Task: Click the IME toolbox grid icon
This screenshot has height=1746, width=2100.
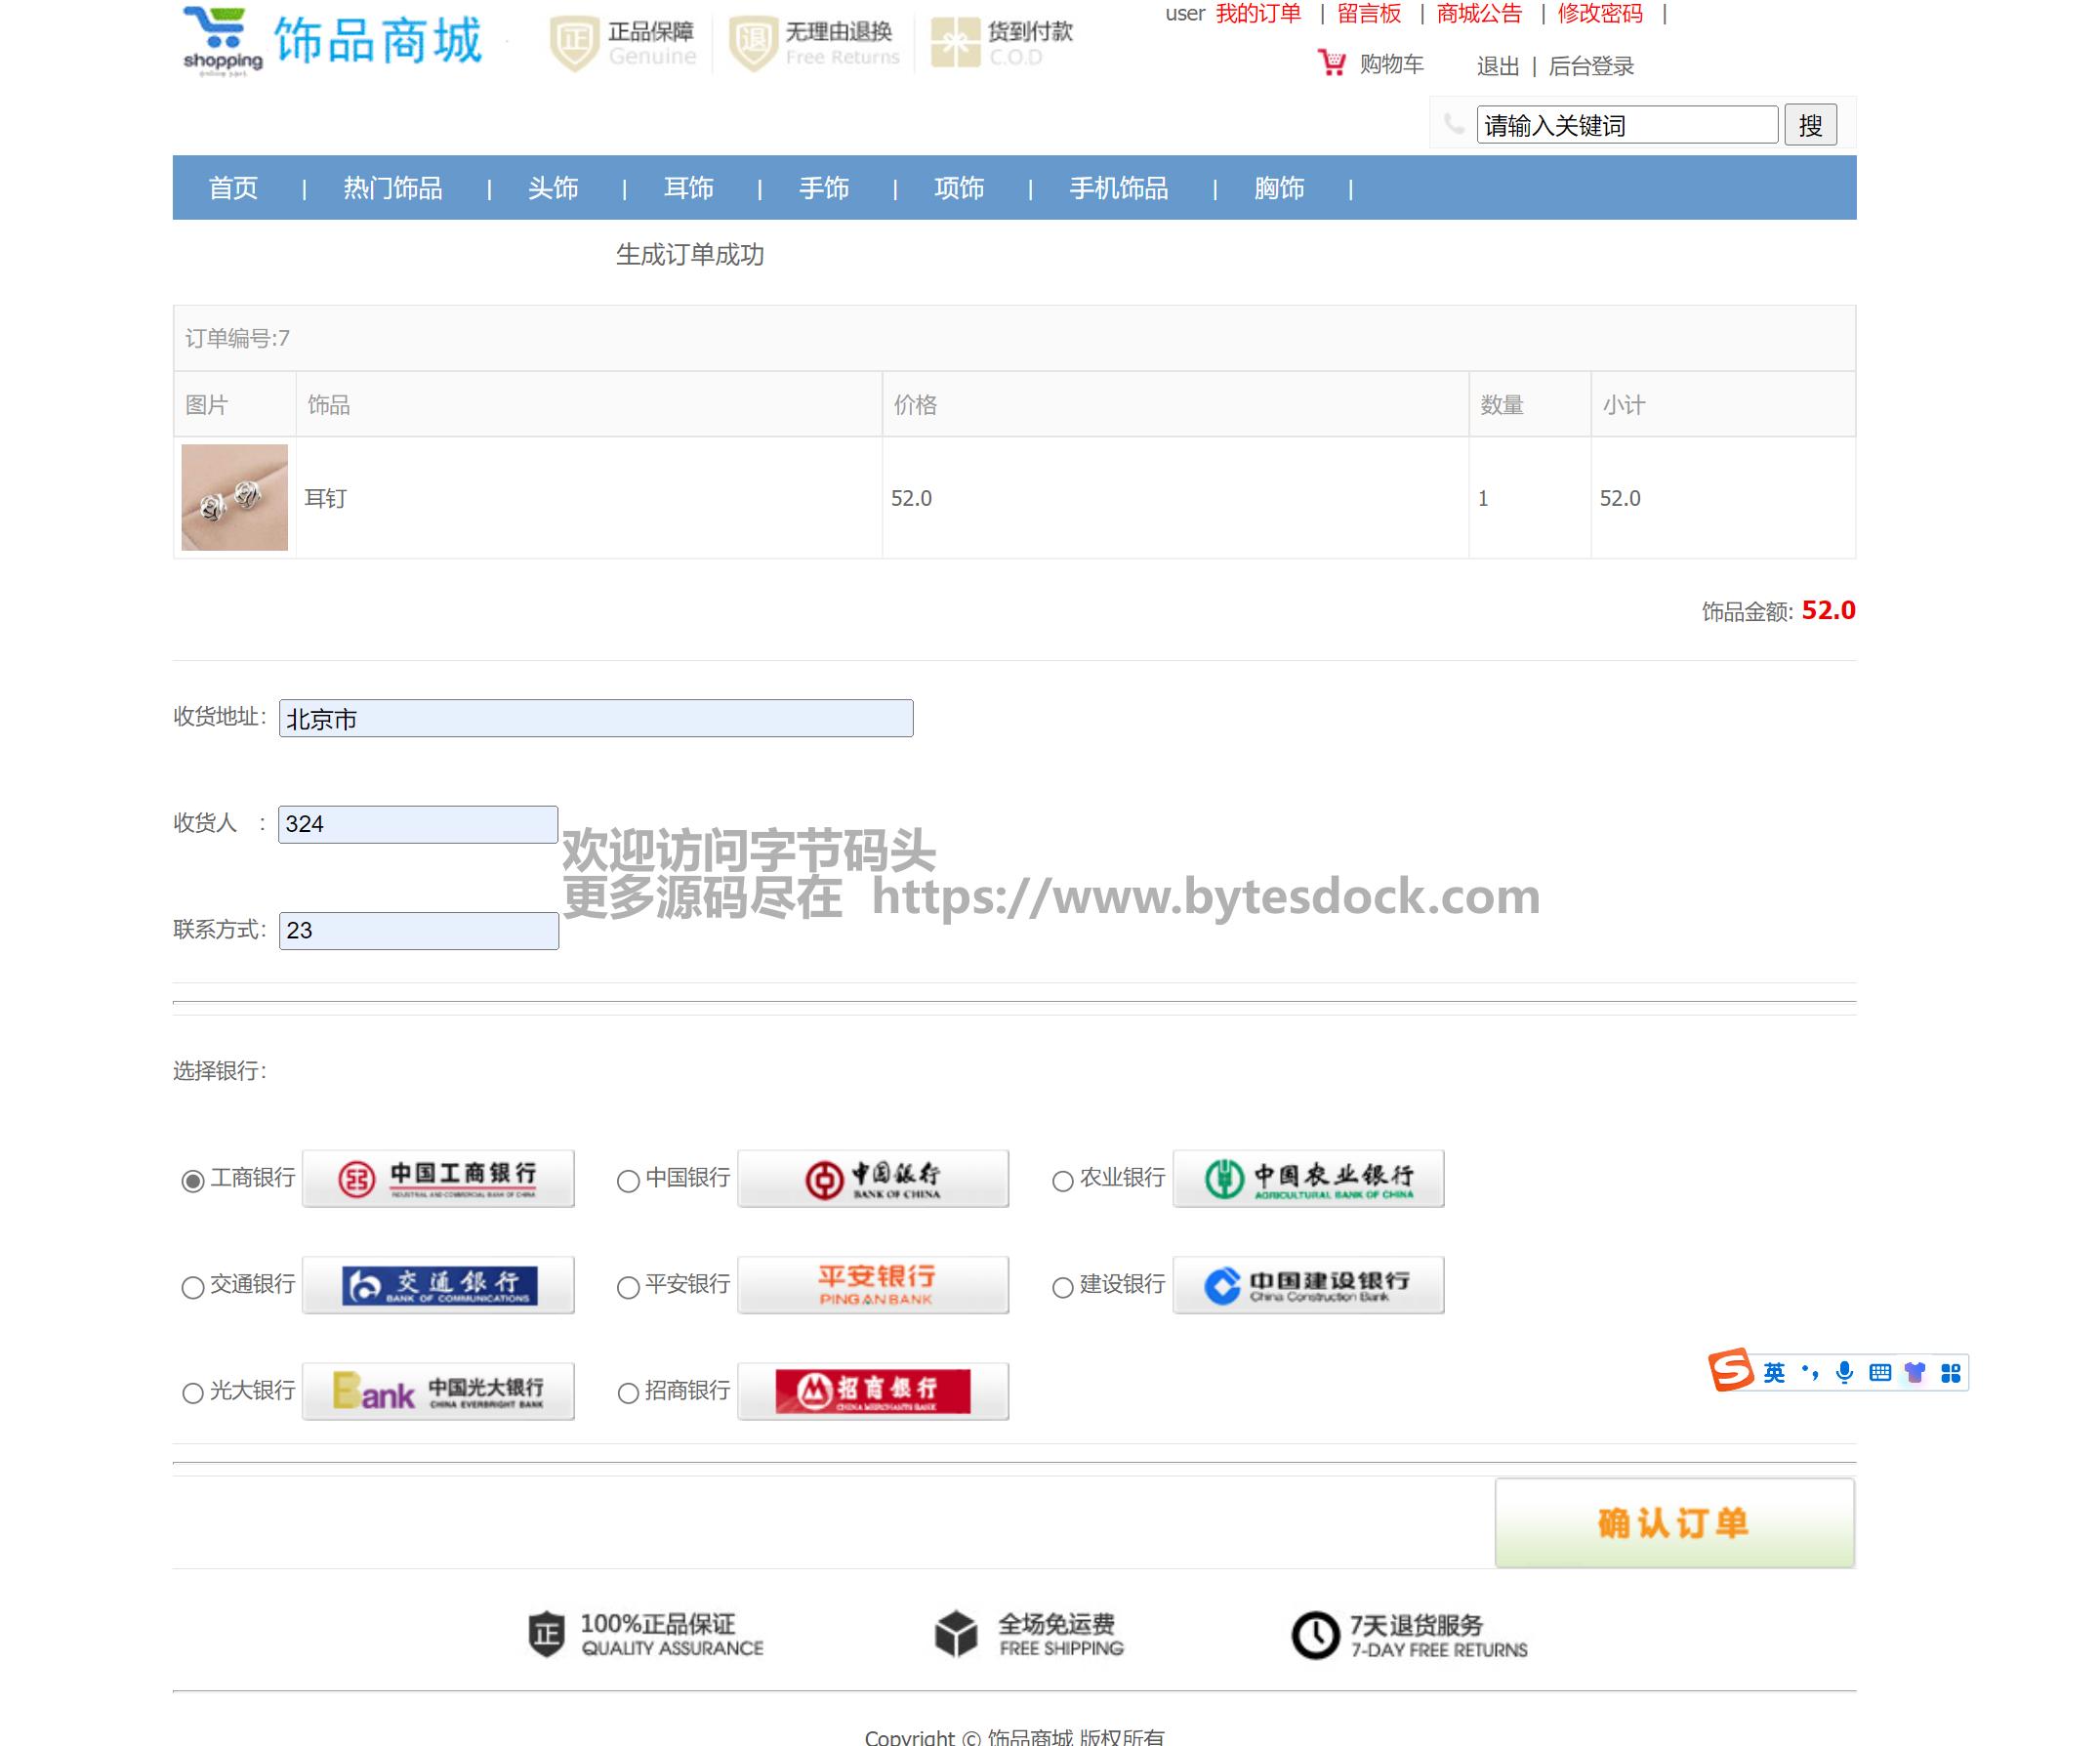Action: point(1950,1372)
